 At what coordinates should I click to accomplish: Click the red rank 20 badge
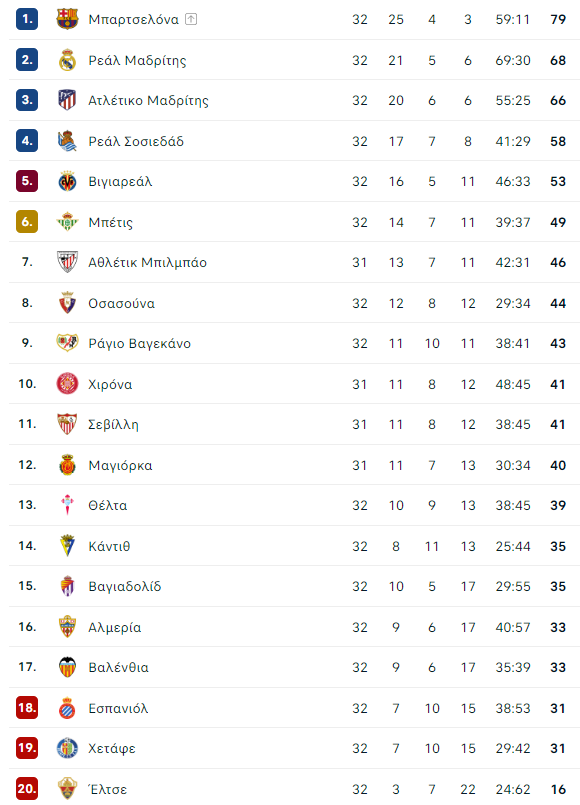pyautogui.click(x=27, y=789)
